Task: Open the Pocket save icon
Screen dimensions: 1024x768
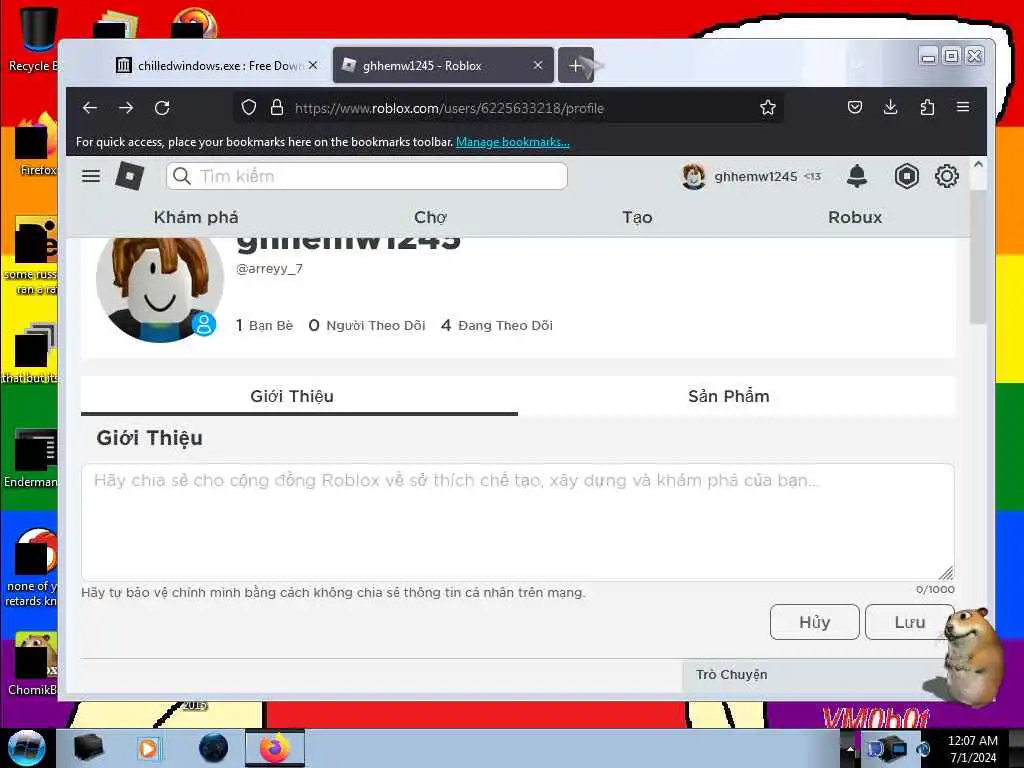Action: coord(855,107)
